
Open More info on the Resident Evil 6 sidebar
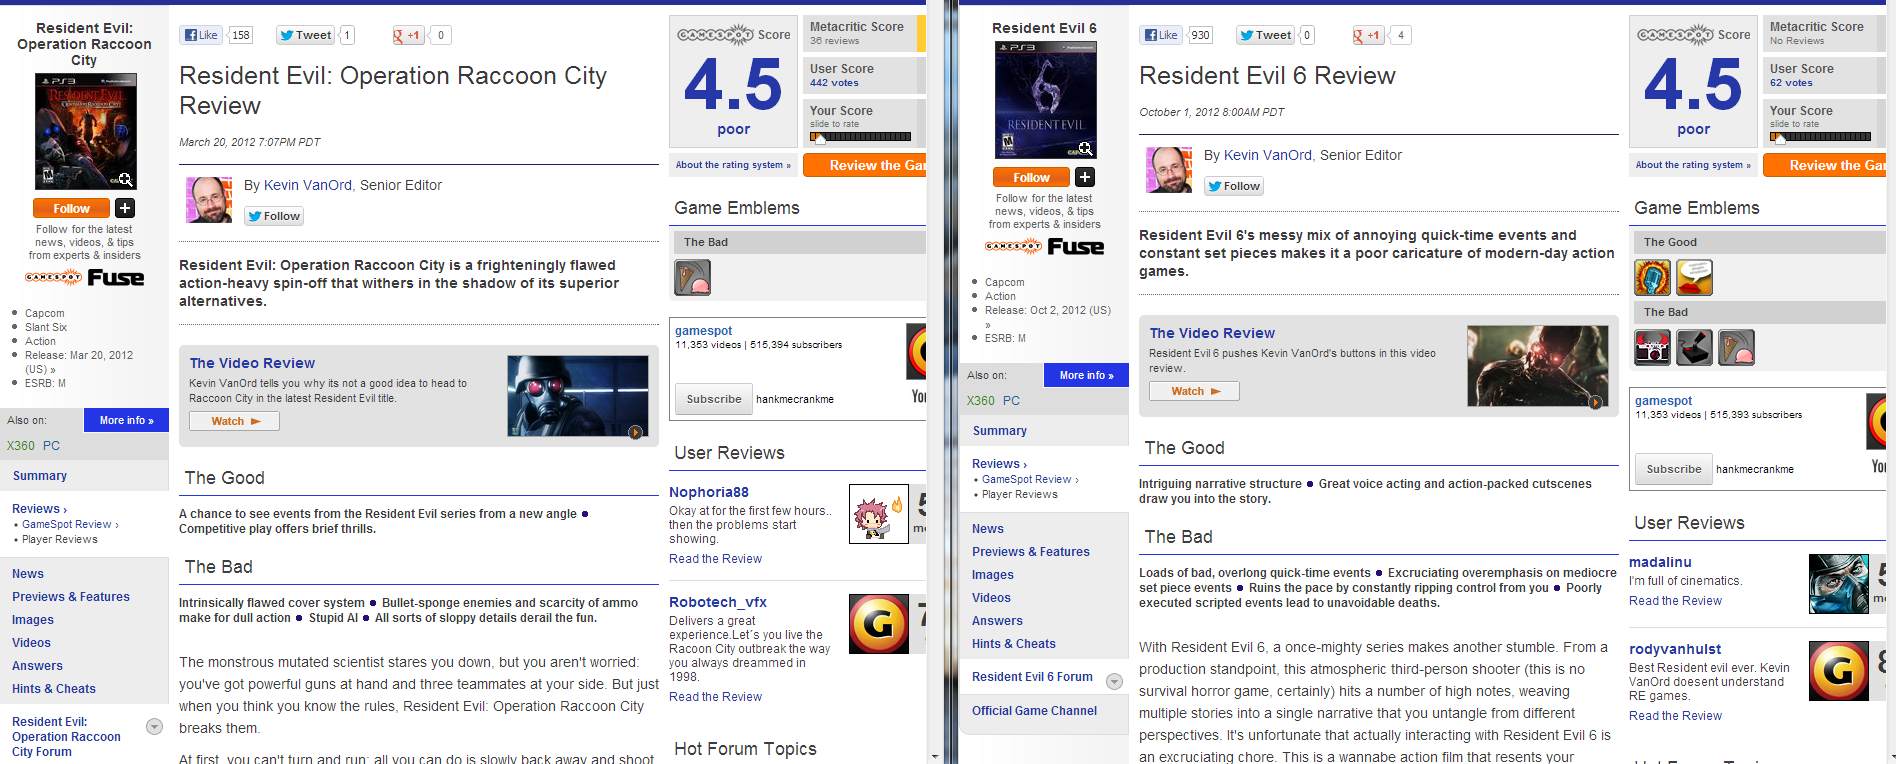coord(1087,375)
